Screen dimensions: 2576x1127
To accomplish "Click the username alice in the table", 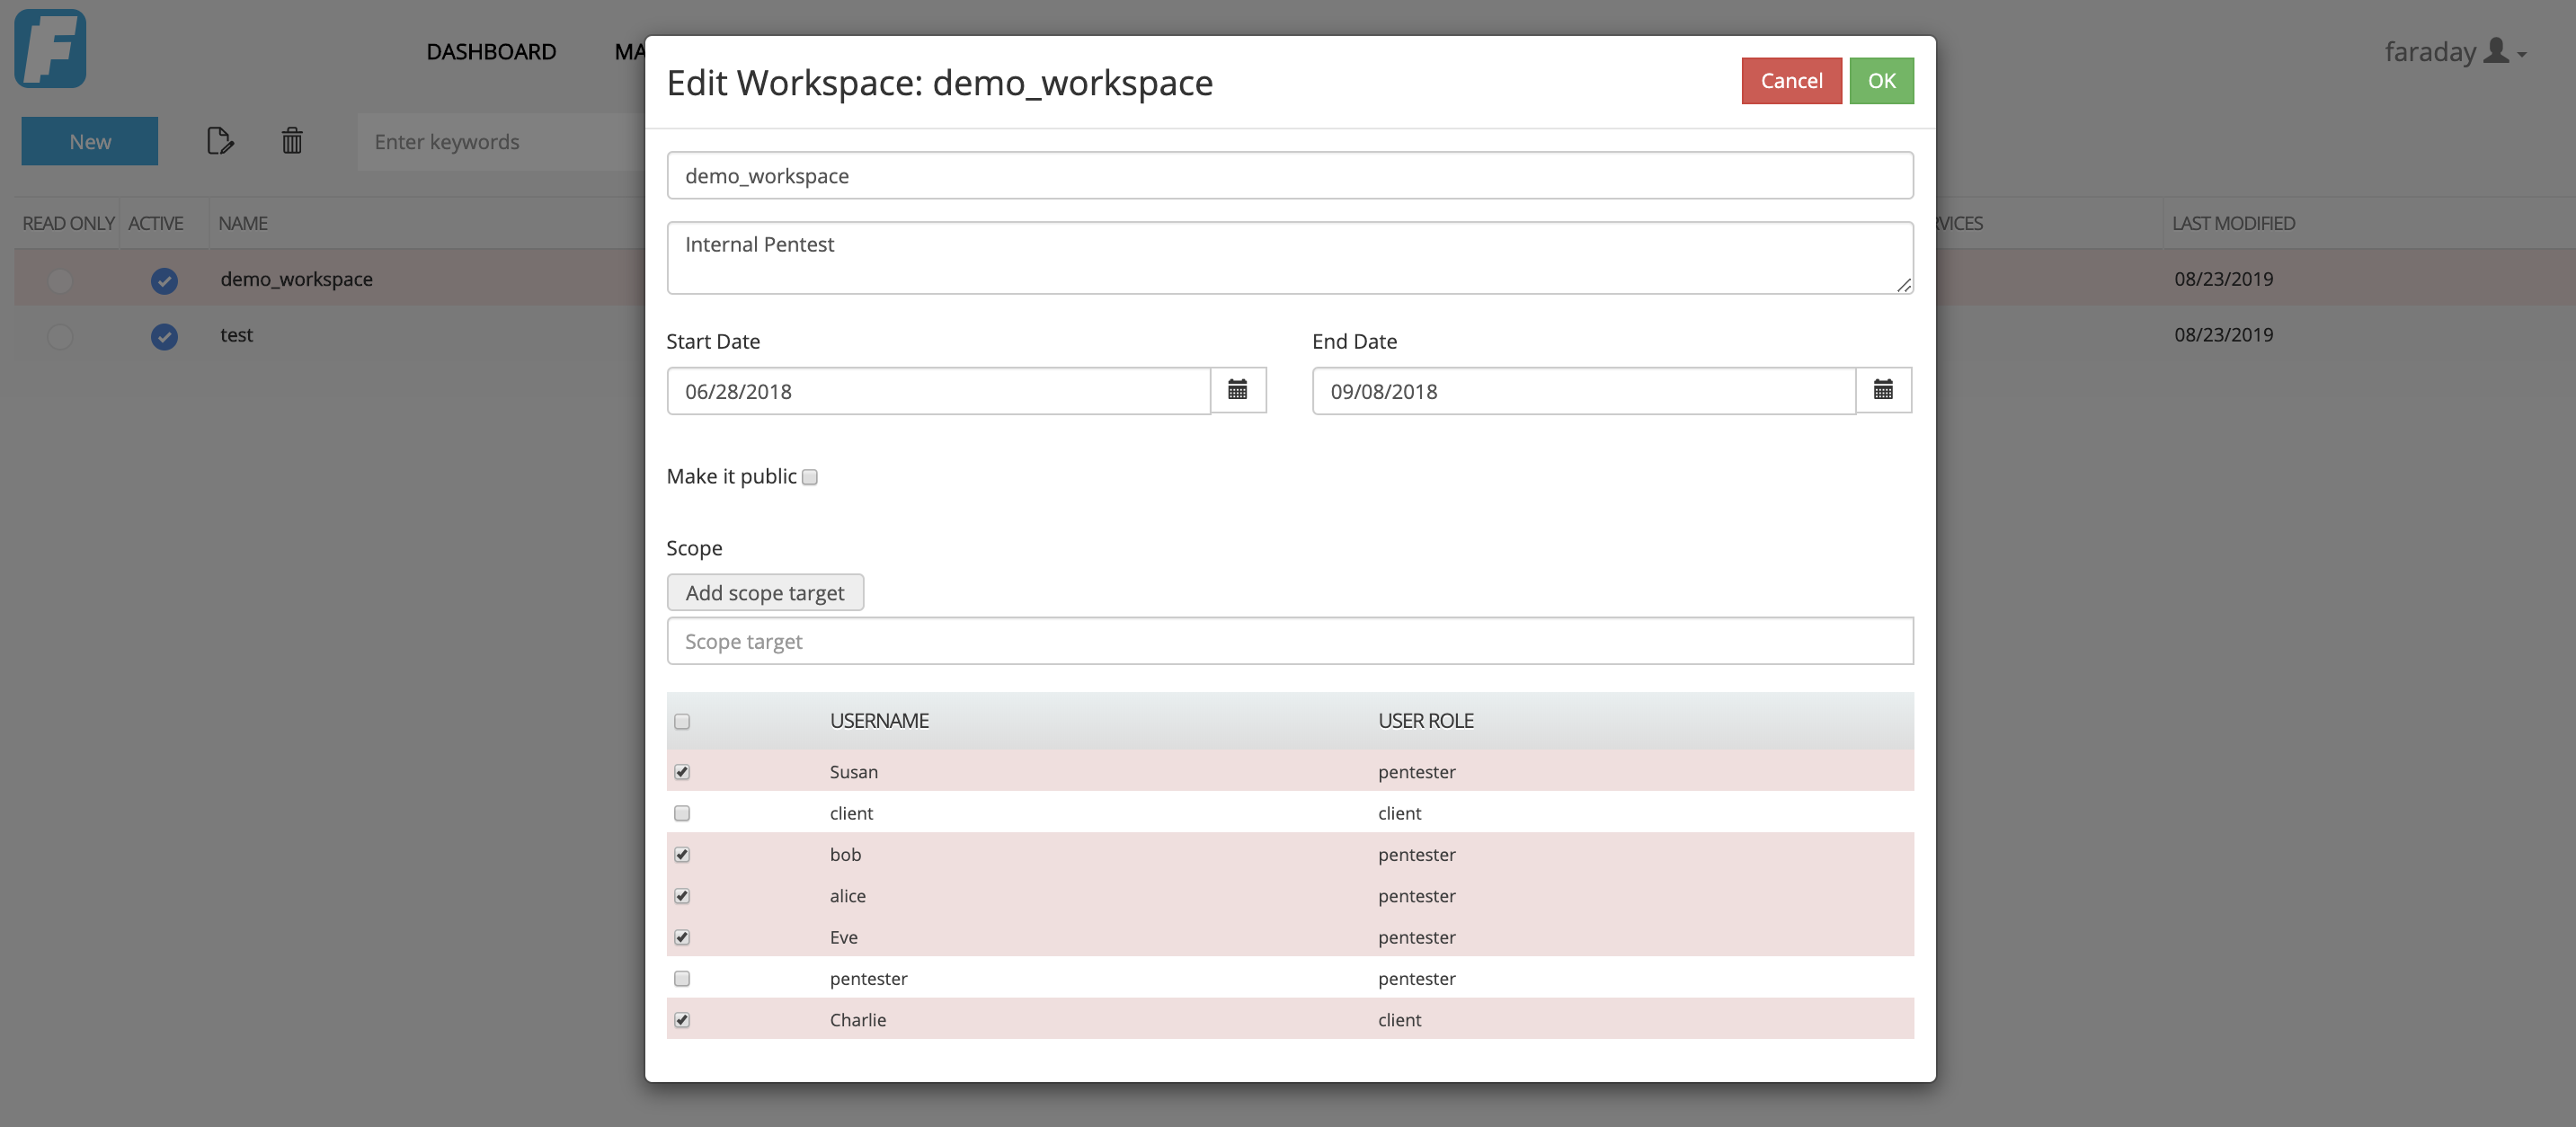I will [x=848, y=896].
